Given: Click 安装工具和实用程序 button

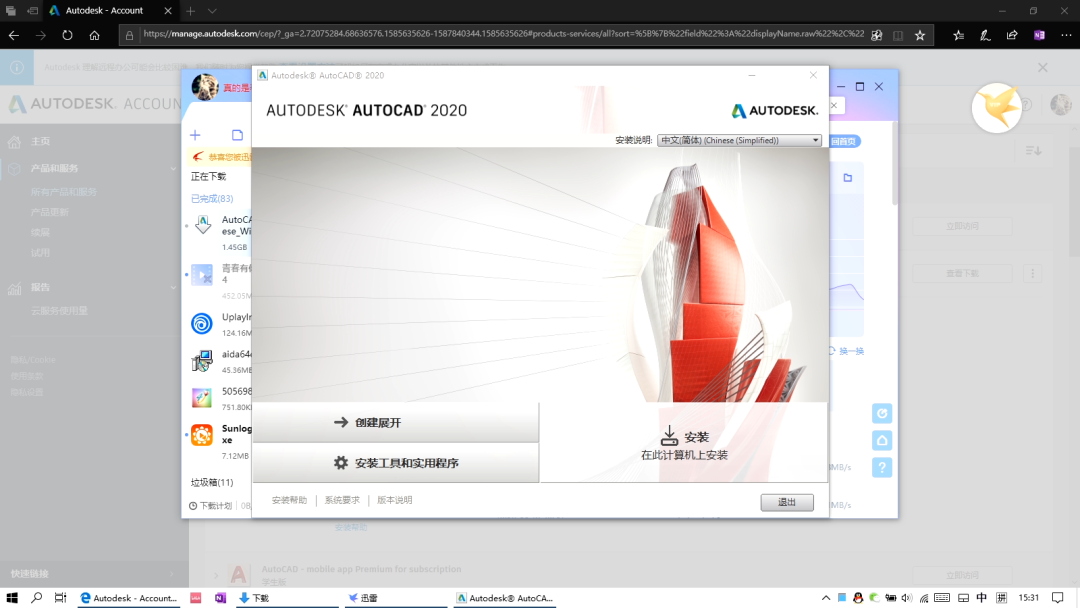Looking at the screenshot, I should coord(395,463).
